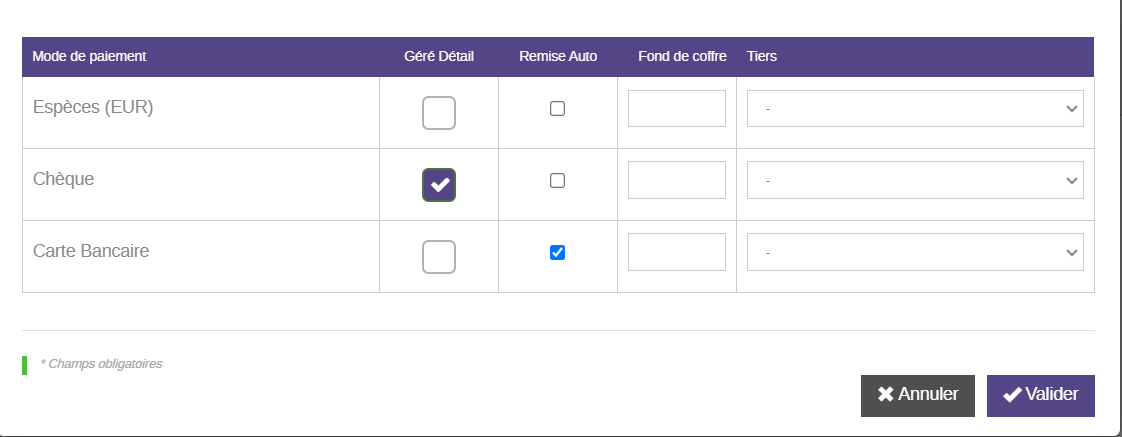Disable Remise Auto for Carte Bancaire
The height and width of the screenshot is (437, 1122).
tap(558, 253)
